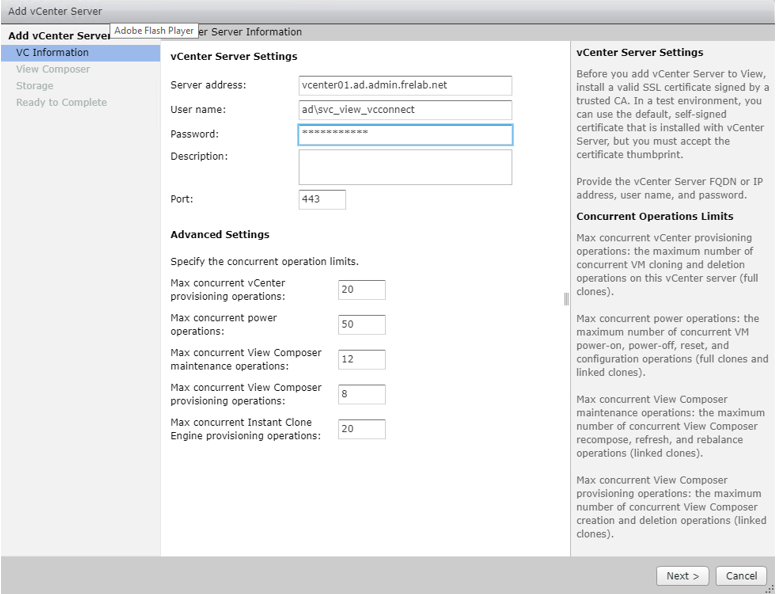This screenshot has height=594, width=776.
Task: Select VC Information wizard step
Action: coord(52,52)
